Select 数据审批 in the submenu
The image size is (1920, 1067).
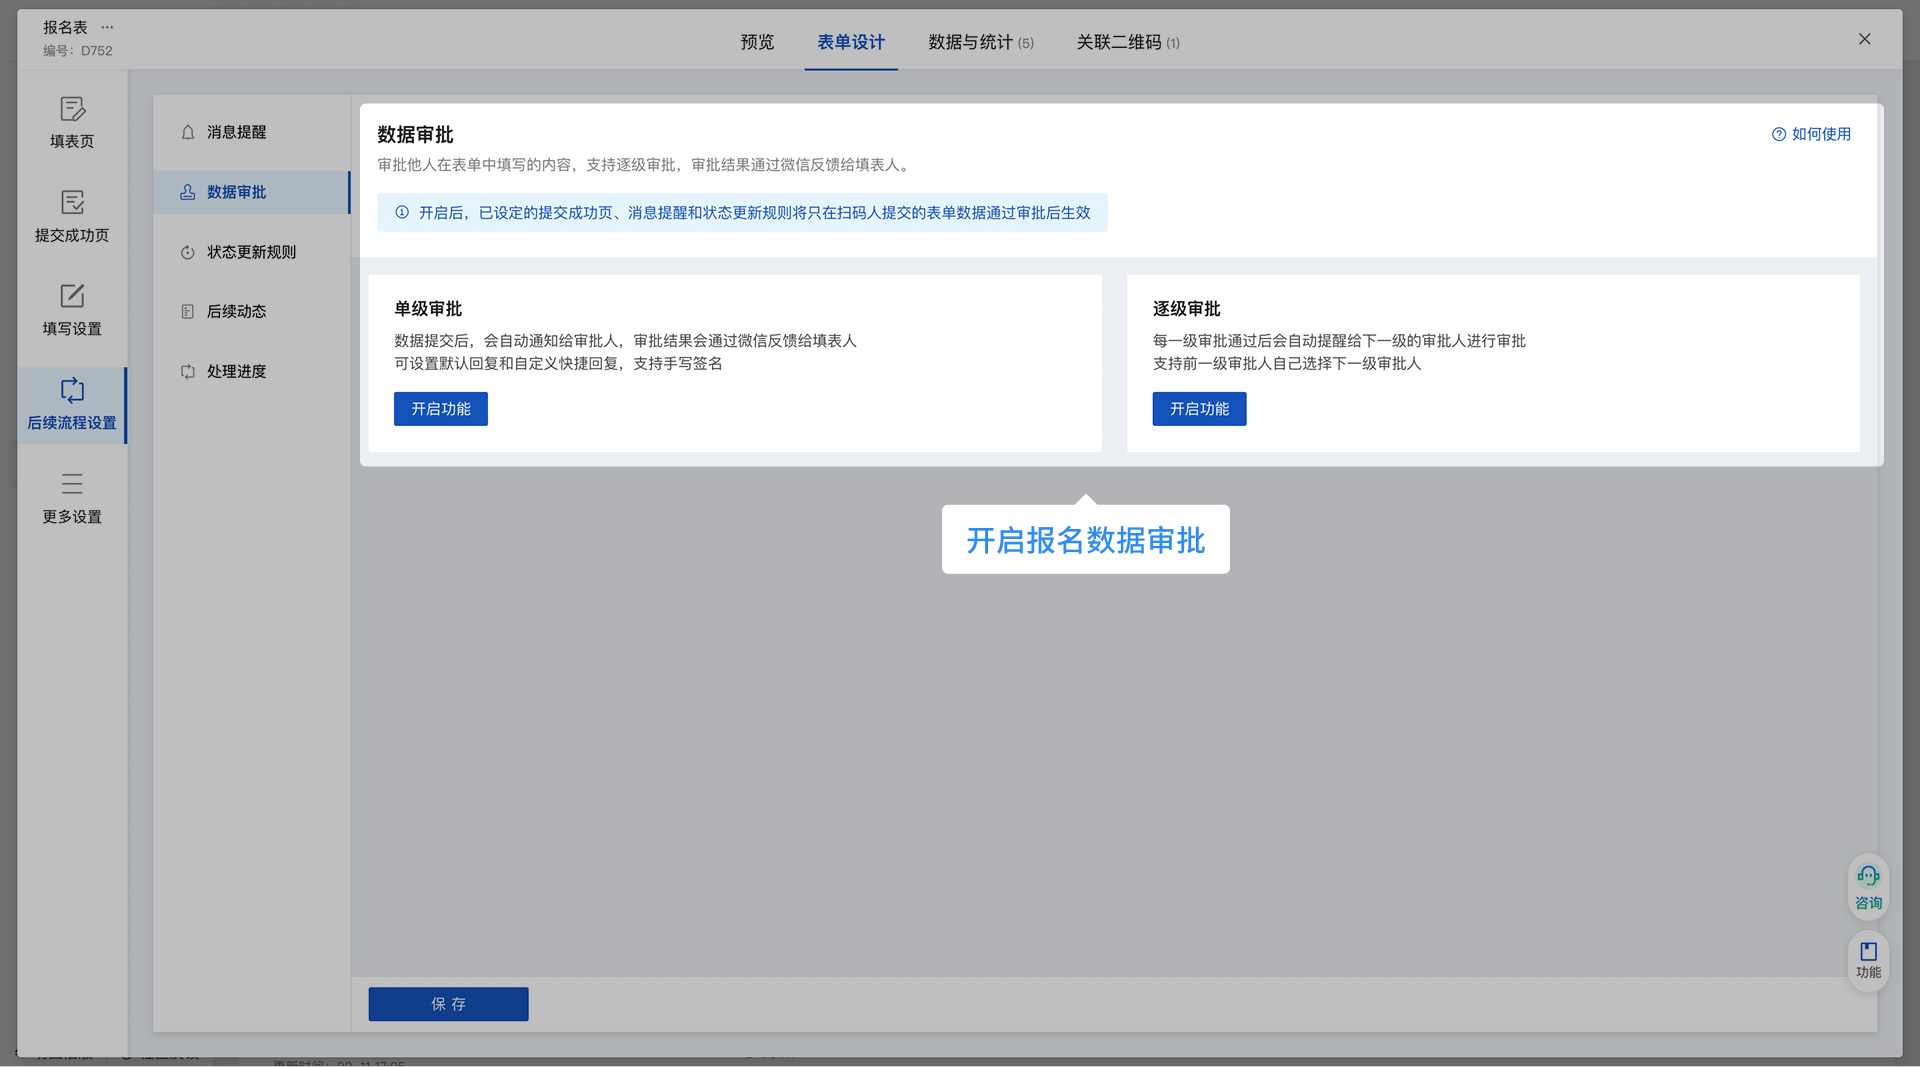(x=236, y=192)
